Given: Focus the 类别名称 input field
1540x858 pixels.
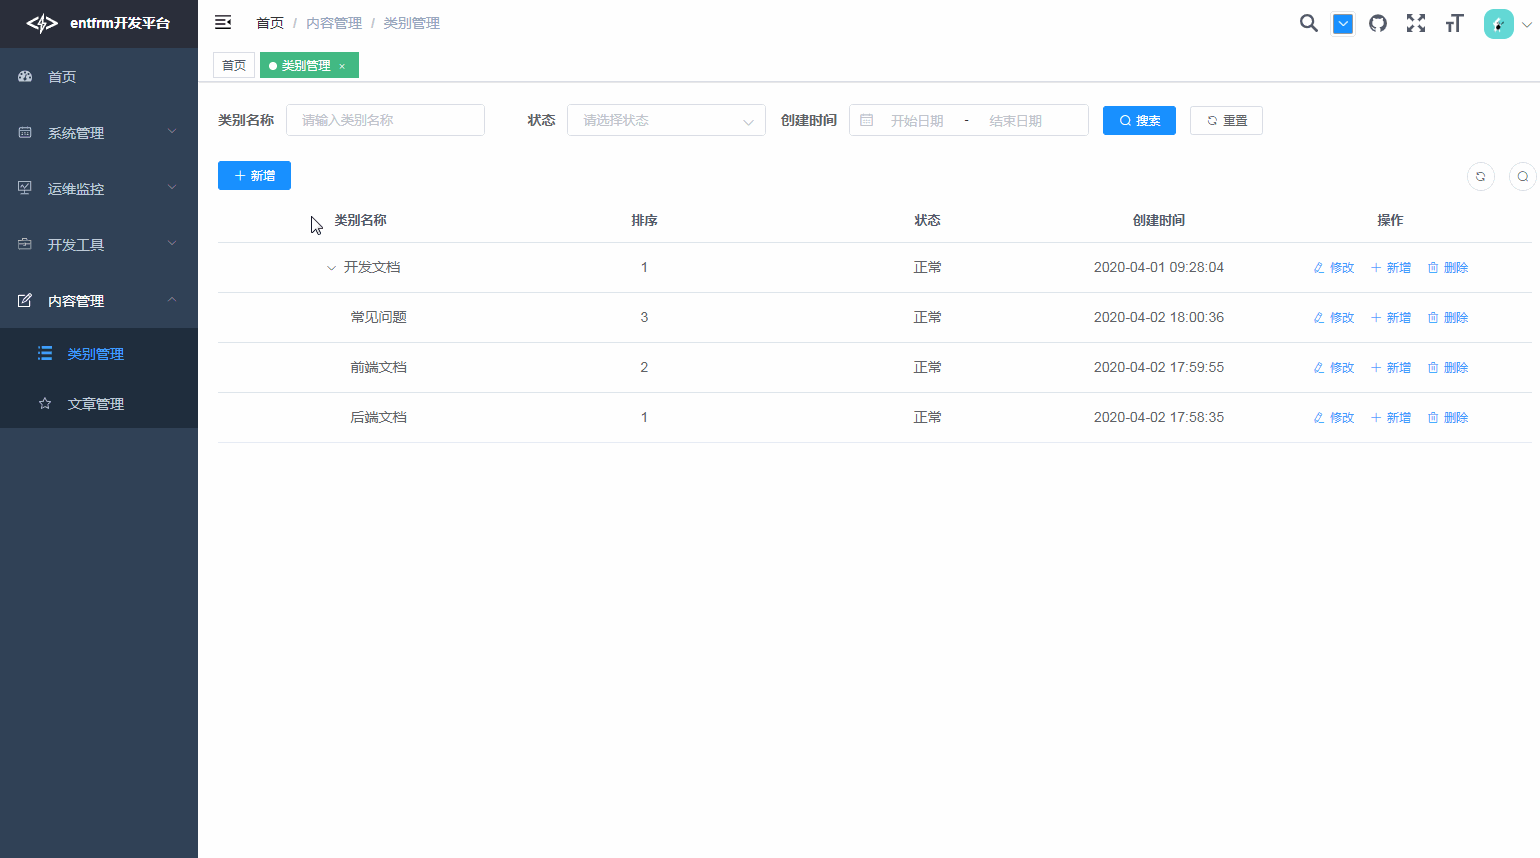Looking at the screenshot, I should click(385, 120).
